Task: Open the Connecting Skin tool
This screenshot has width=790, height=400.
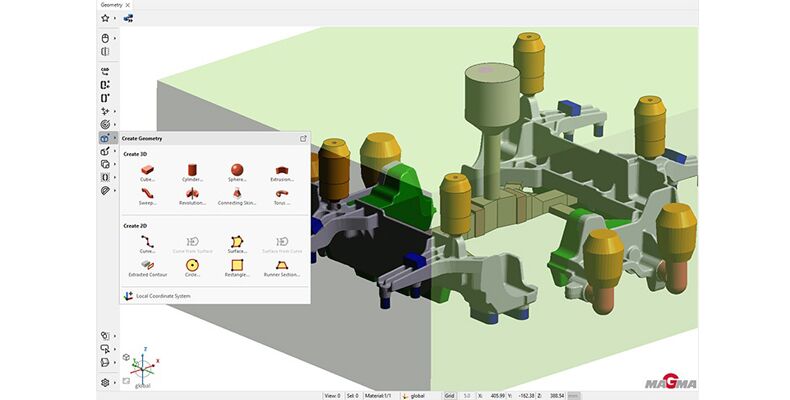Action: [237, 195]
